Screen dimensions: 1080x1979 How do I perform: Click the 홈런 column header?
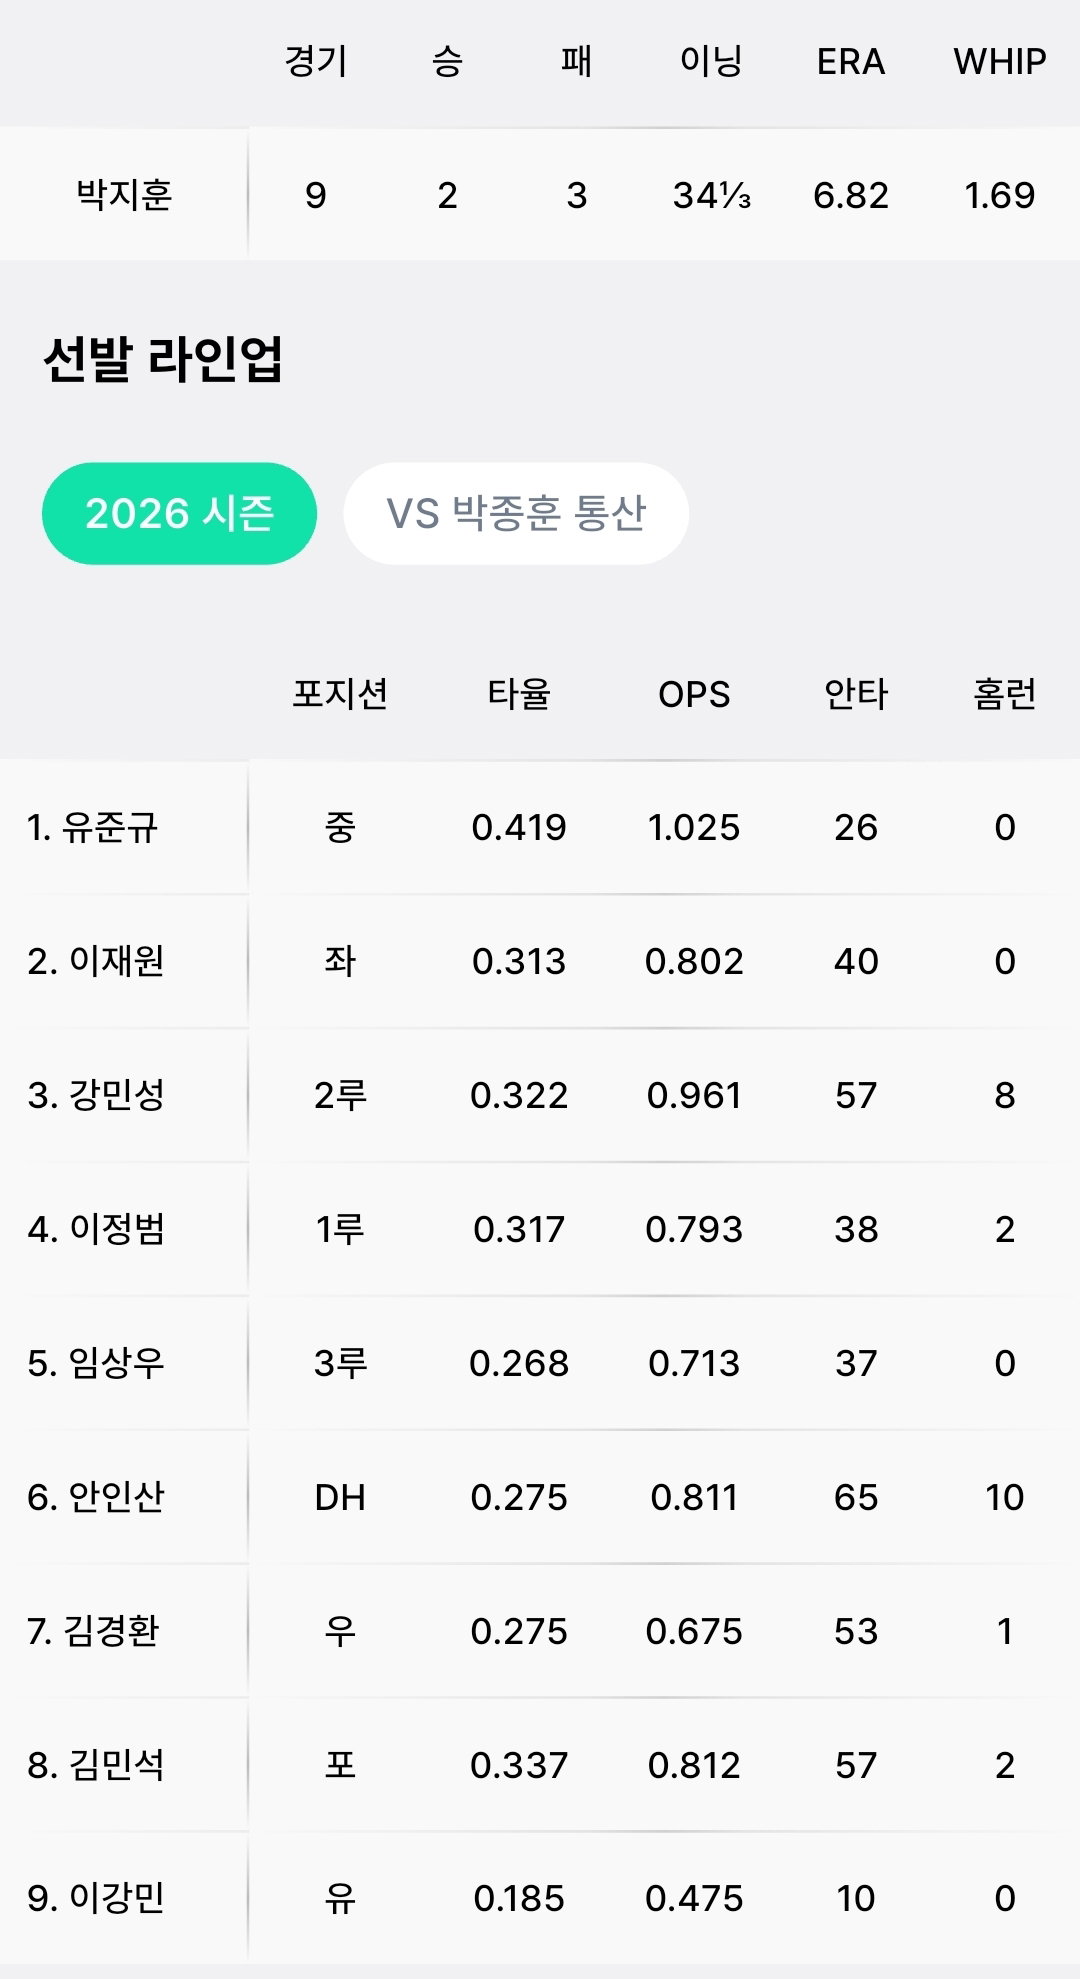1005,694
